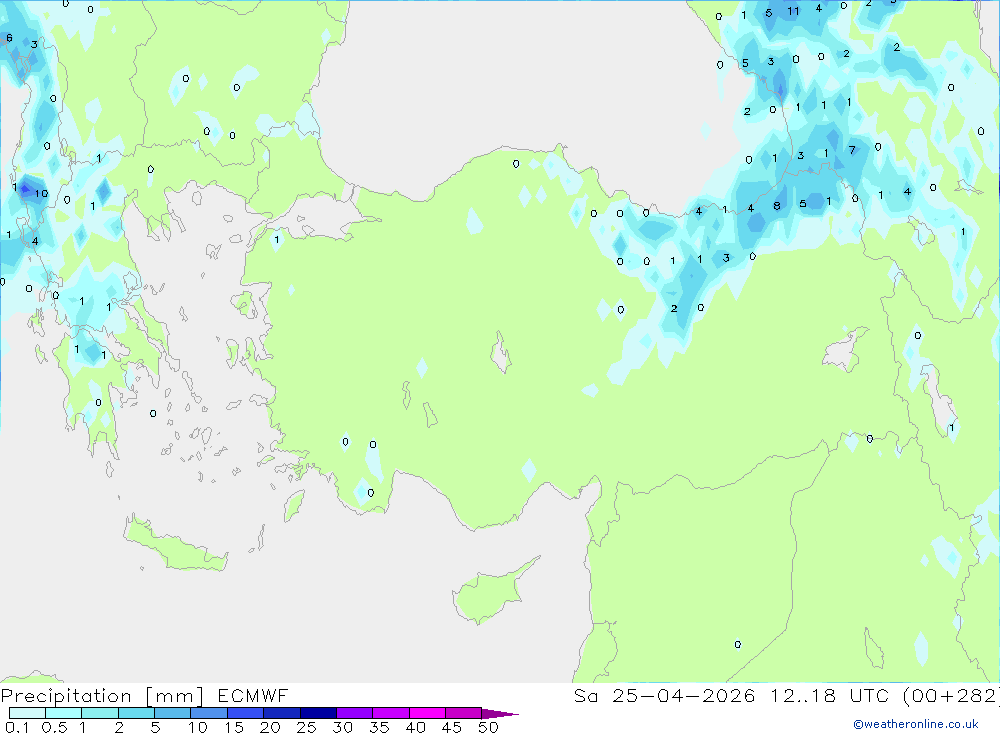This screenshot has height=733, width=1000.
Task: Pick the 15 to 20 mm legend swatch
Action: point(246,713)
